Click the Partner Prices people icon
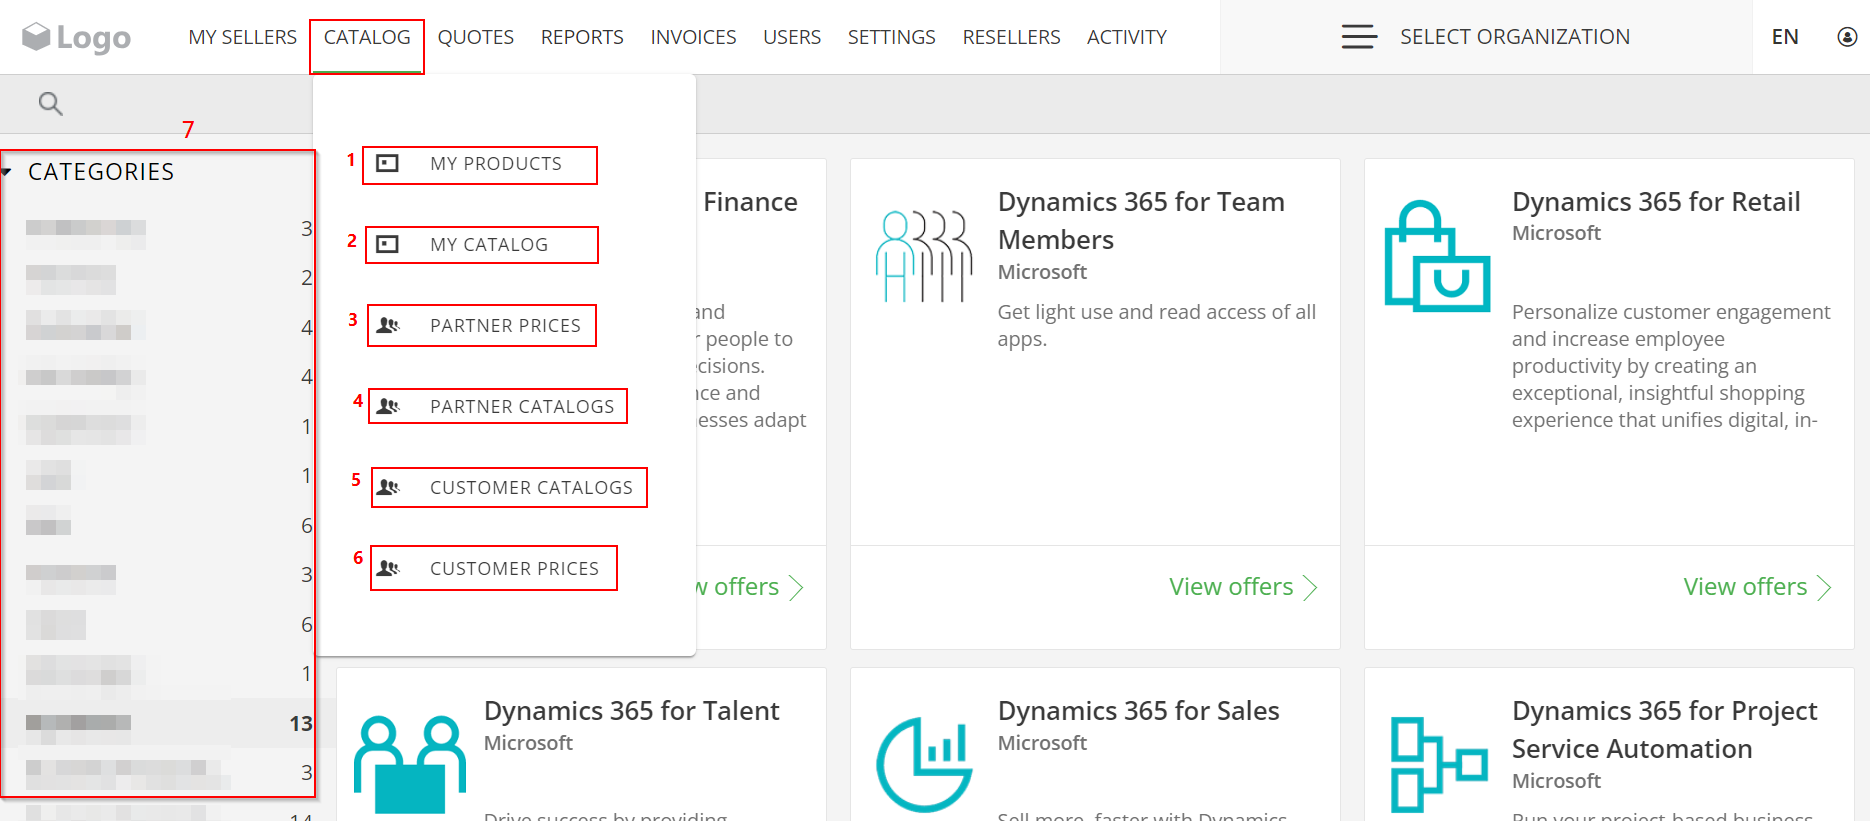 [x=389, y=325]
